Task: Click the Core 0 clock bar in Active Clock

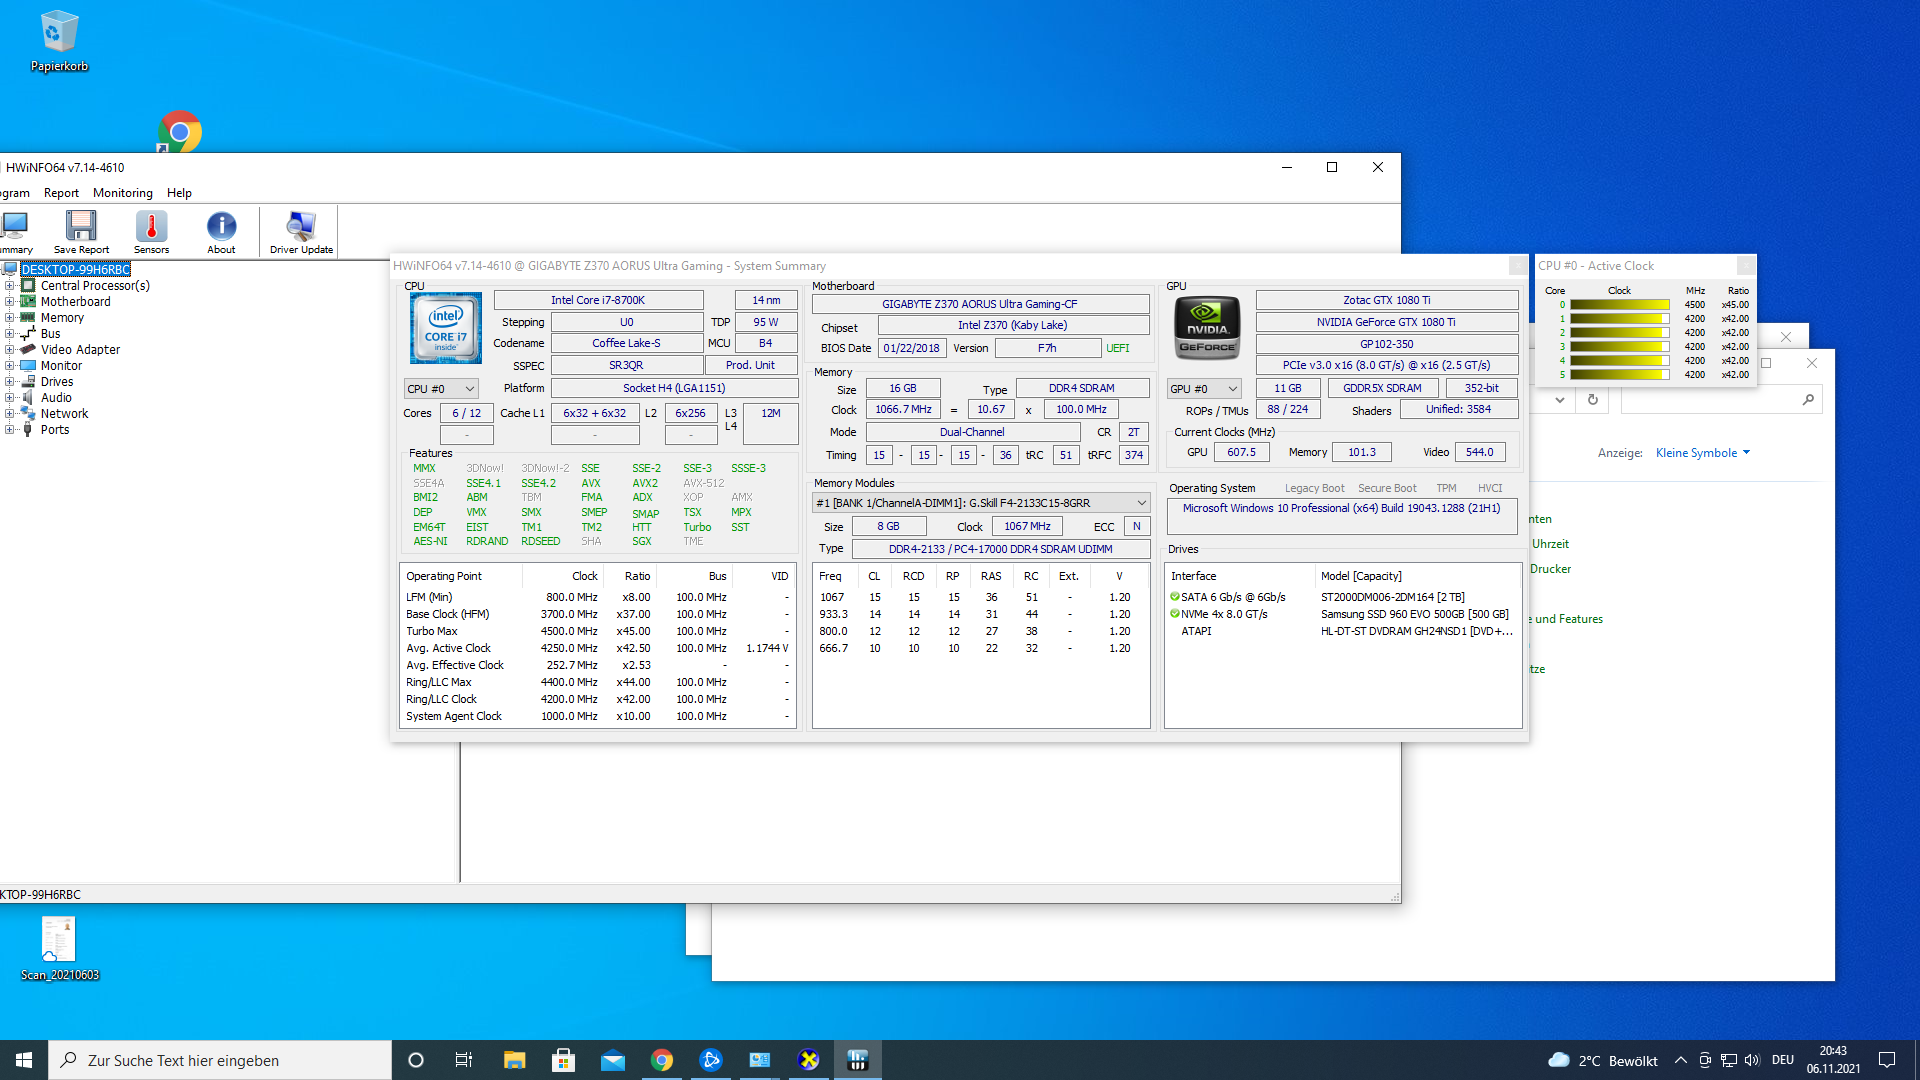Action: pyautogui.click(x=1620, y=304)
